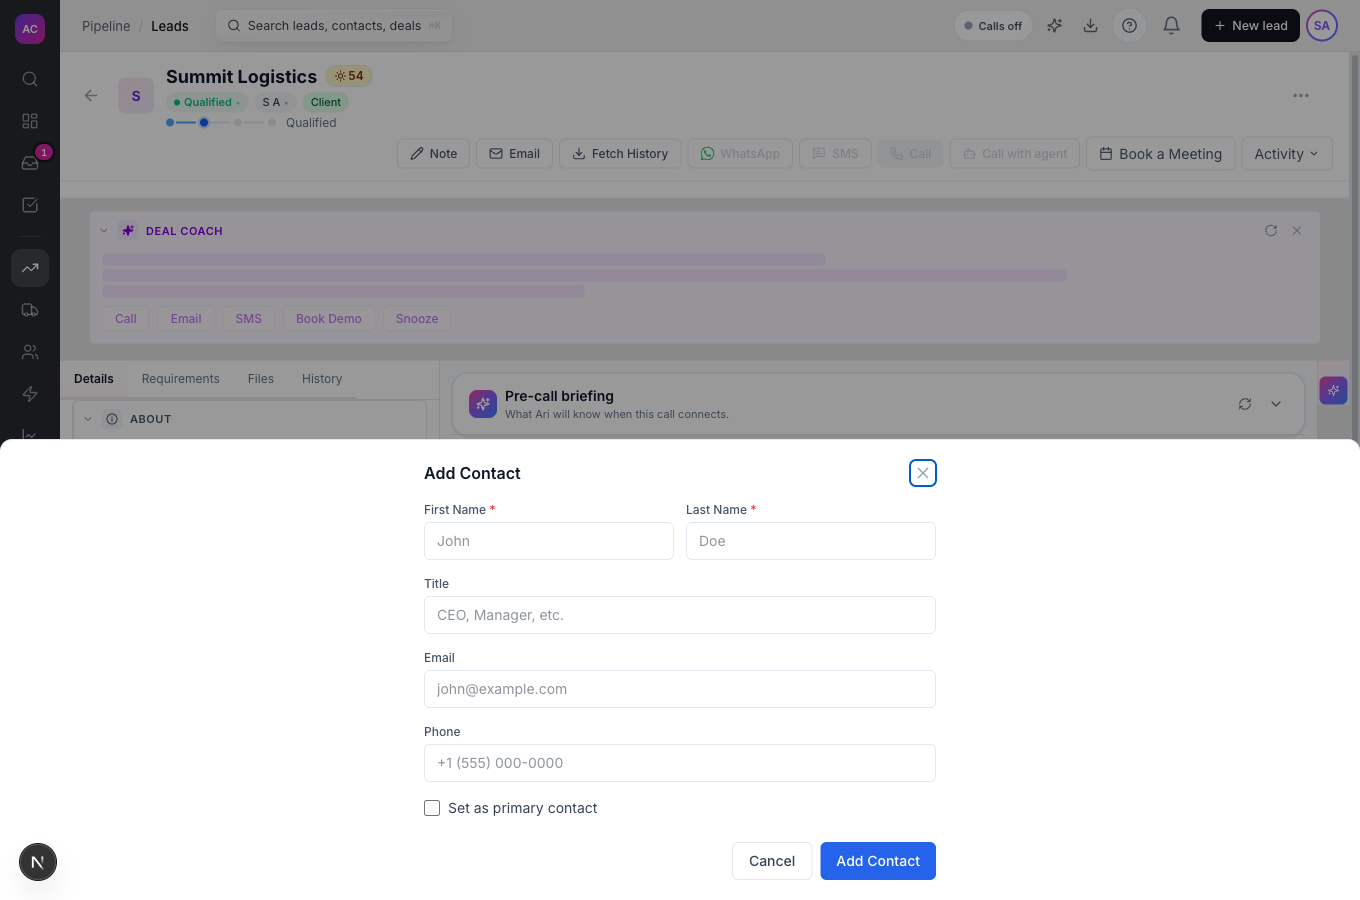This screenshot has width=1360, height=900.
Task: Refresh the Pre-call briefing
Action: 1245,404
